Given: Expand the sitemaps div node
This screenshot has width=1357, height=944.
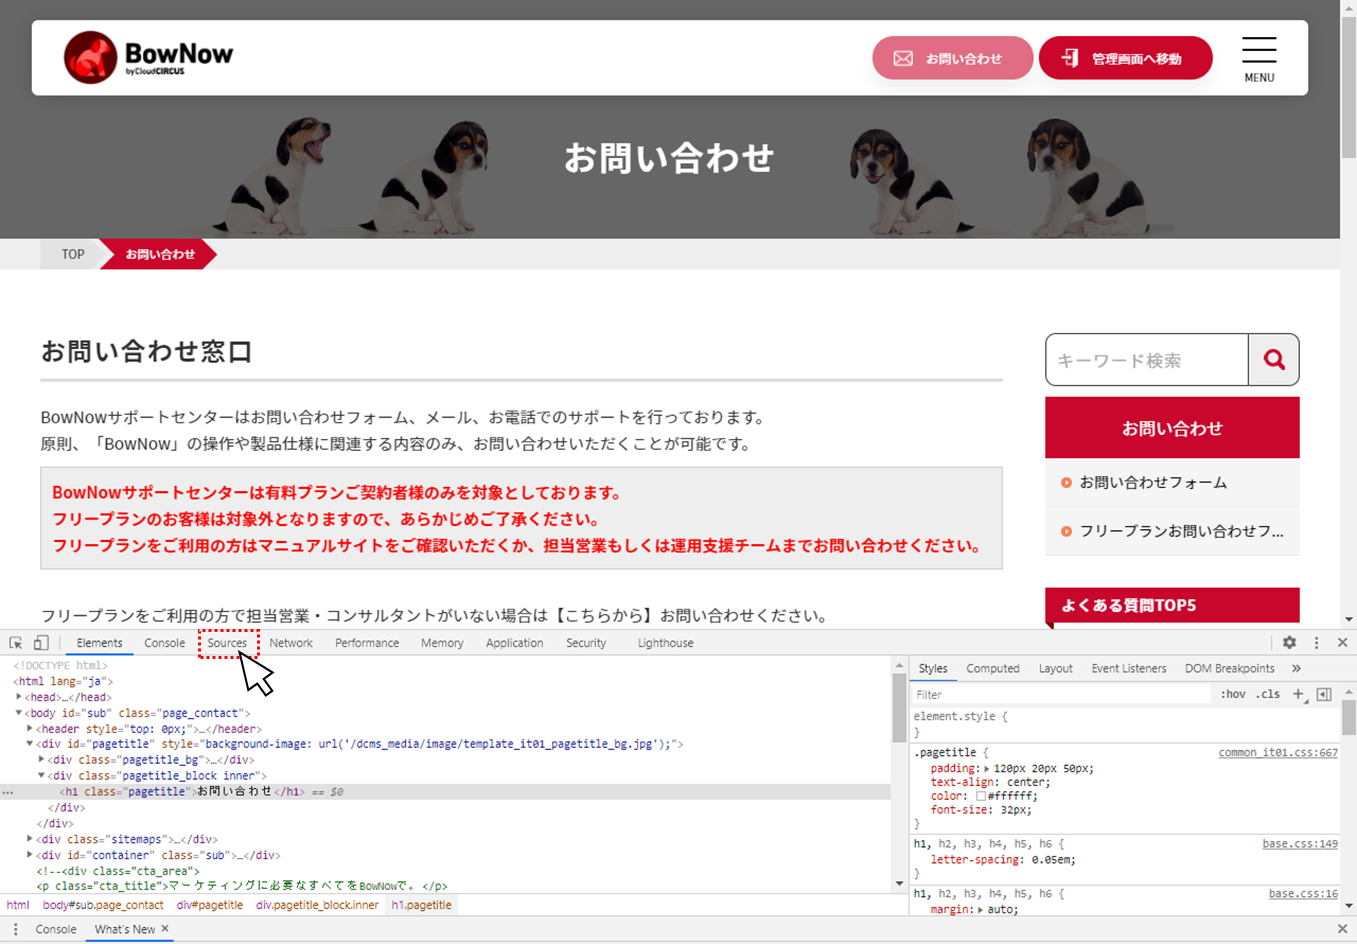Looking at the screenshot, I should [x=30, y=839].
